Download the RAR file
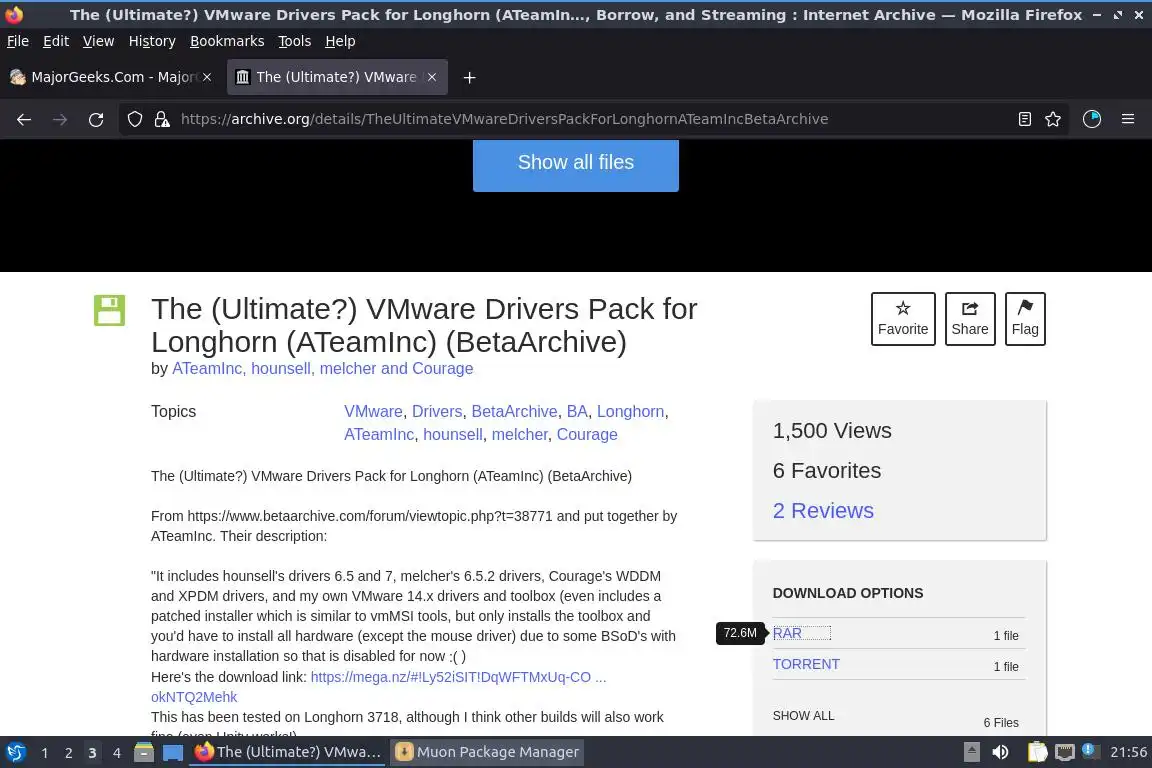 pyautogui.click(x=787, y=633)
